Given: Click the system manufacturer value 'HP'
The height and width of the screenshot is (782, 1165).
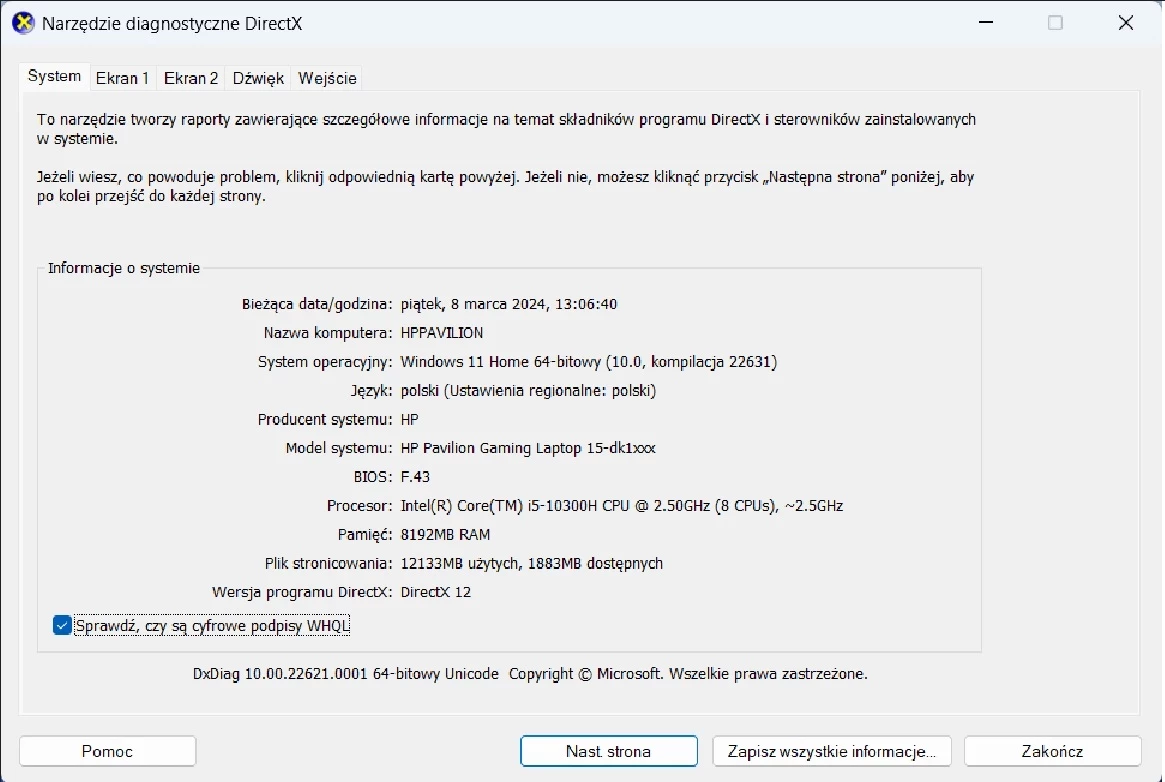Looking at the screenshot, I should pyautogui.click(x=409, y=420).
